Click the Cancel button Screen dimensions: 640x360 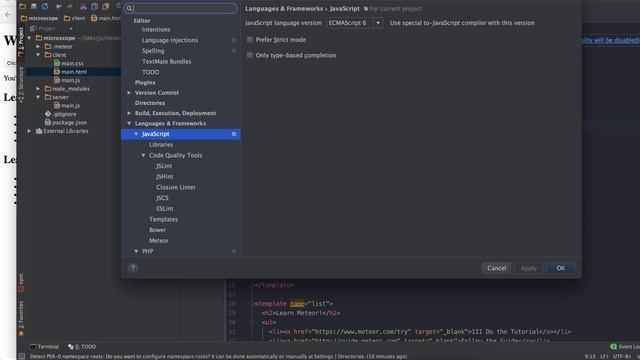[496, 268]
